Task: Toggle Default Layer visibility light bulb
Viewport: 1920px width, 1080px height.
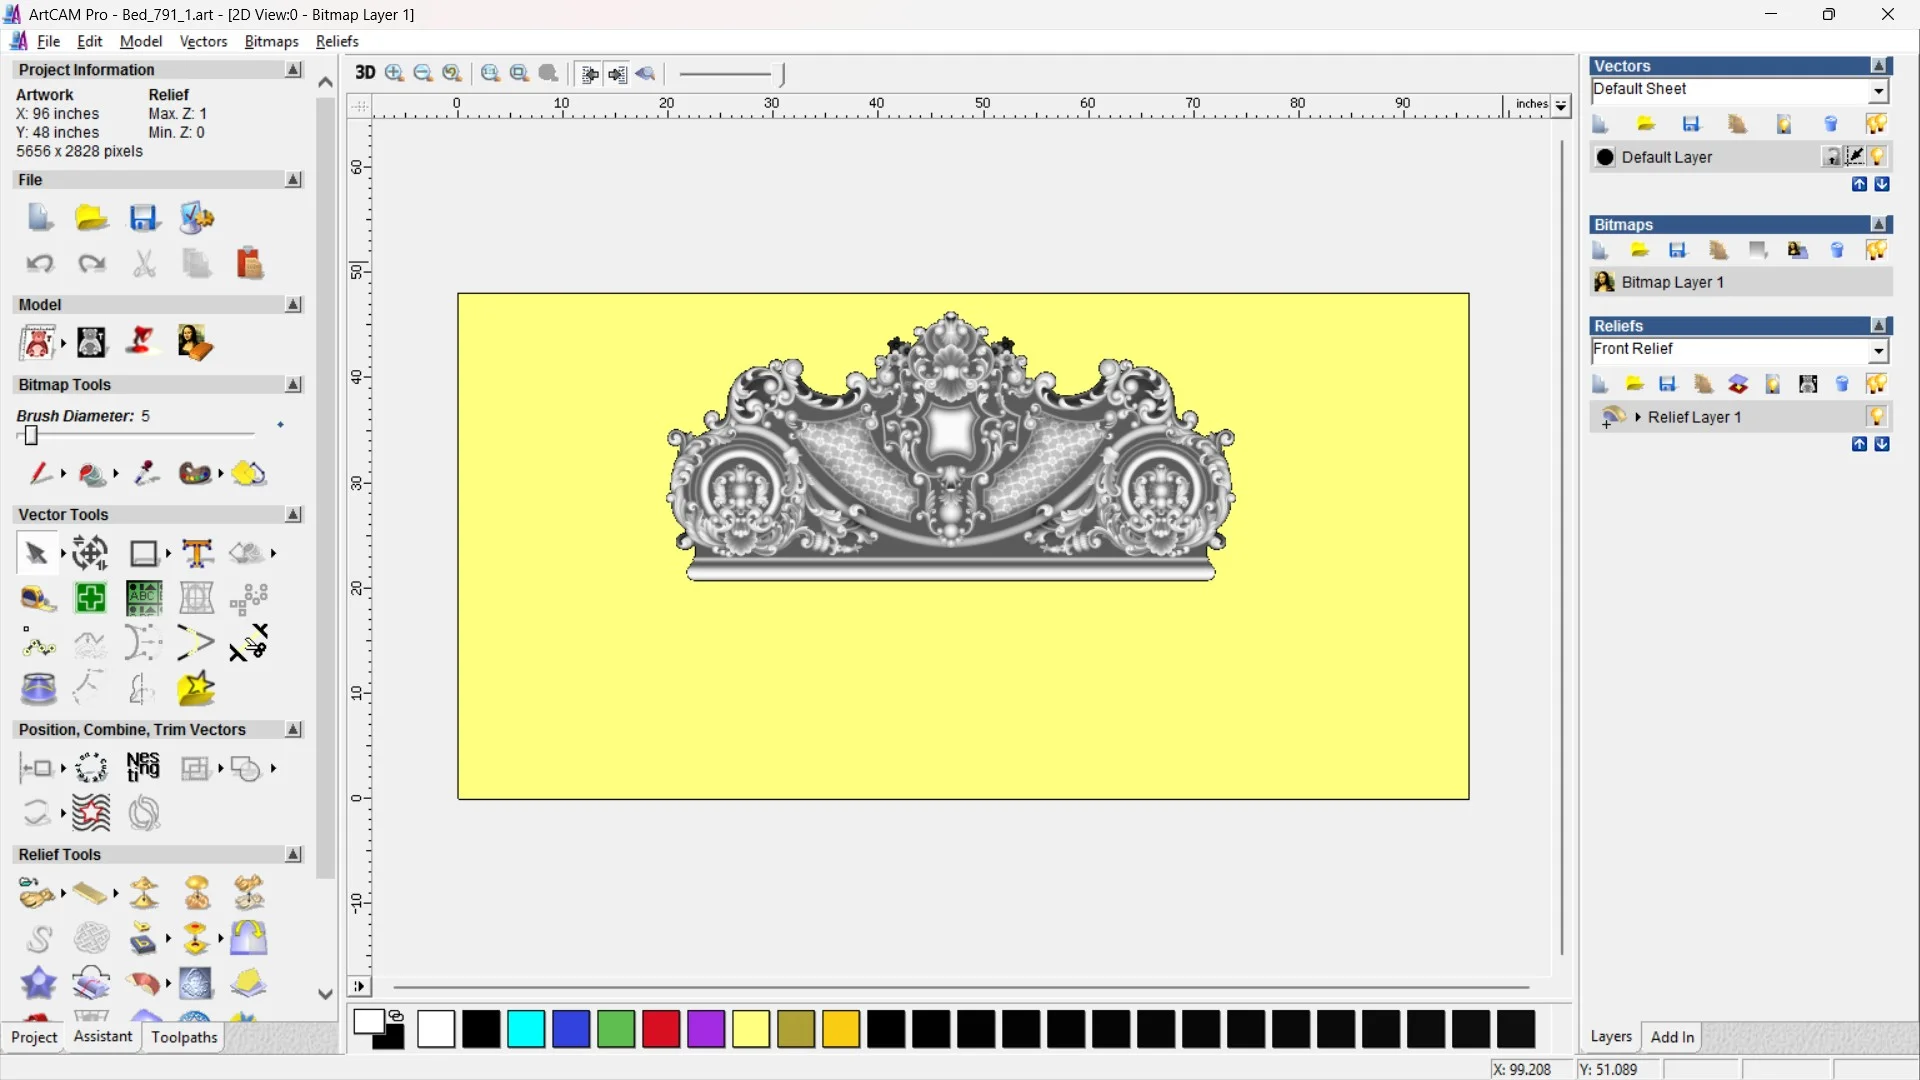Action: pos(1877,157)
